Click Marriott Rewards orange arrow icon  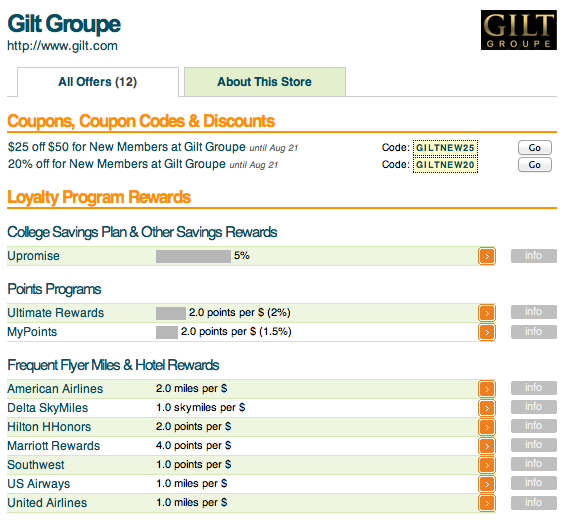pyautogui.click(x=487, y=446)
